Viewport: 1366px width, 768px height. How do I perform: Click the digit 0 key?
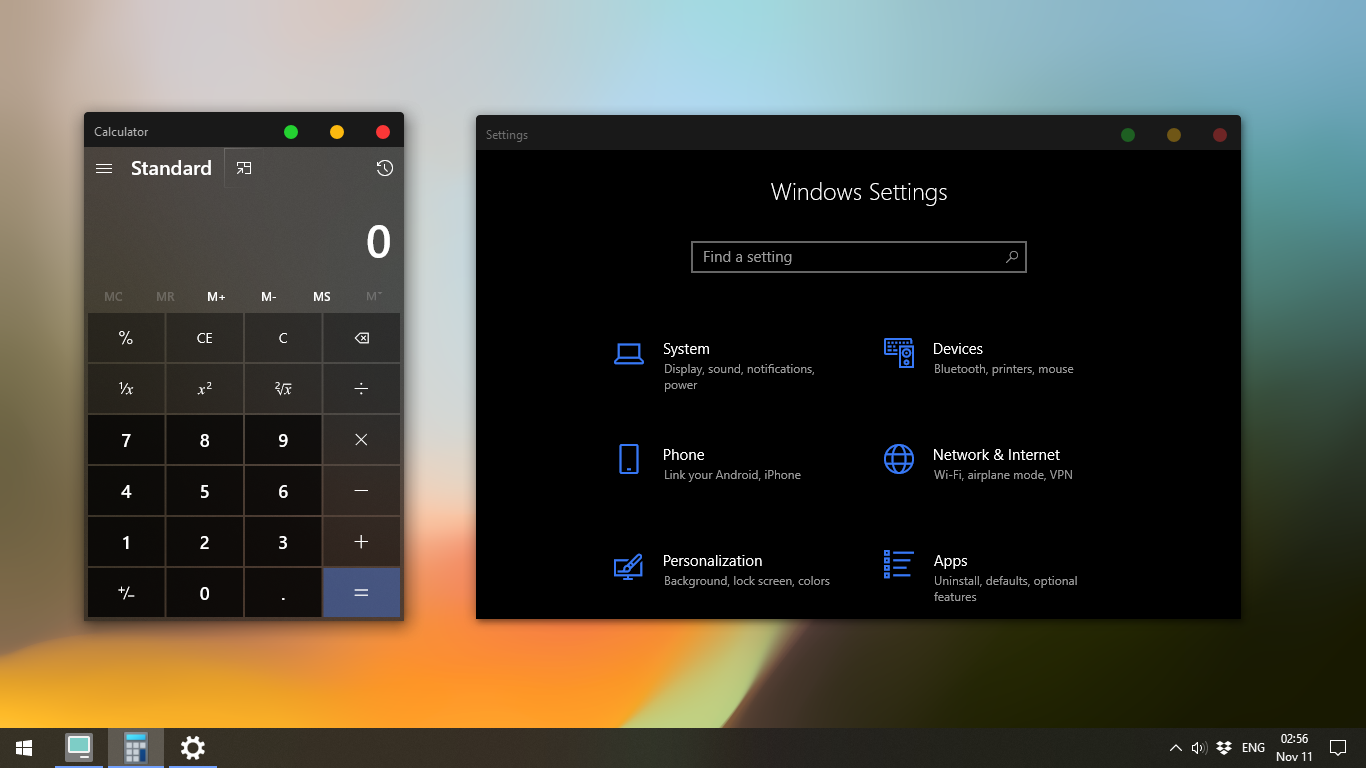[204, 593]
